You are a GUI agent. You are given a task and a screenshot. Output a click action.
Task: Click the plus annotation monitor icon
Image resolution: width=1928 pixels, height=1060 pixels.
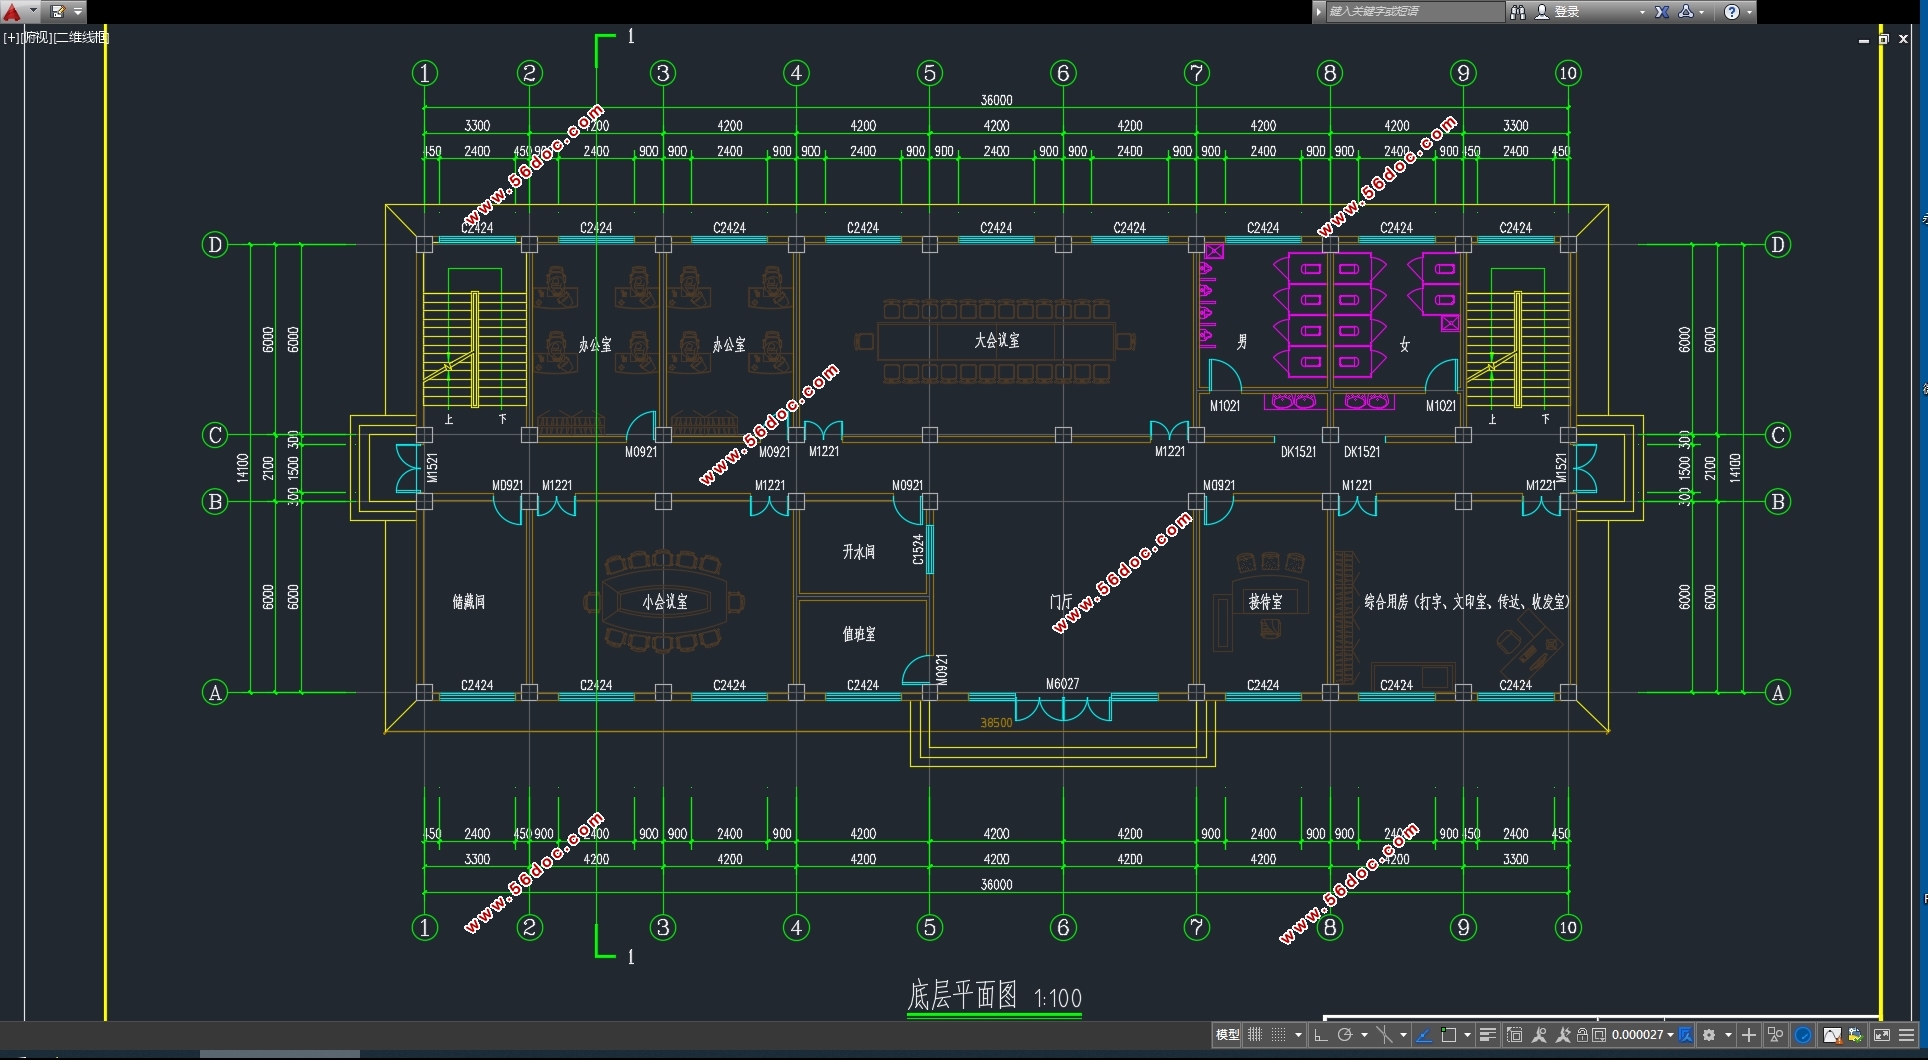point(1749,1035)
